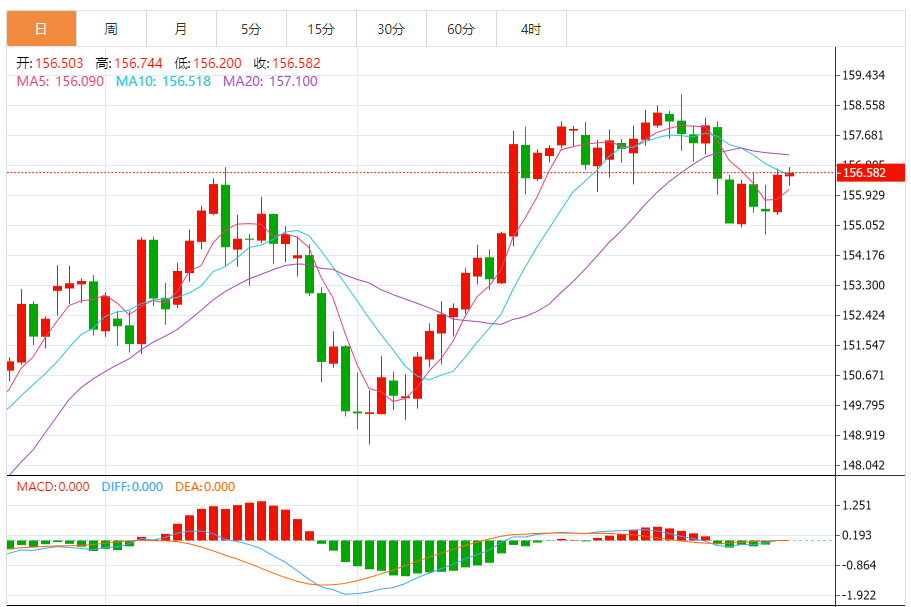Click the -0.864 MACD axis label
This screenshot has width=911, height=607.
(x=859, y=565)
